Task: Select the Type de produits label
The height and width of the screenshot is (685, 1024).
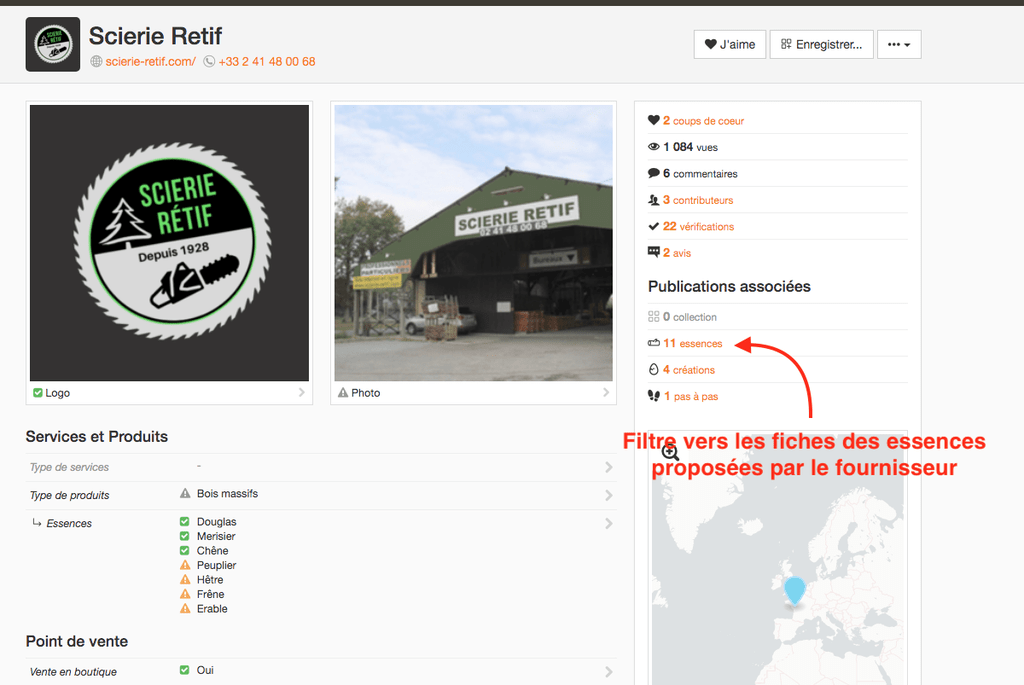Action: coord(69,495)
